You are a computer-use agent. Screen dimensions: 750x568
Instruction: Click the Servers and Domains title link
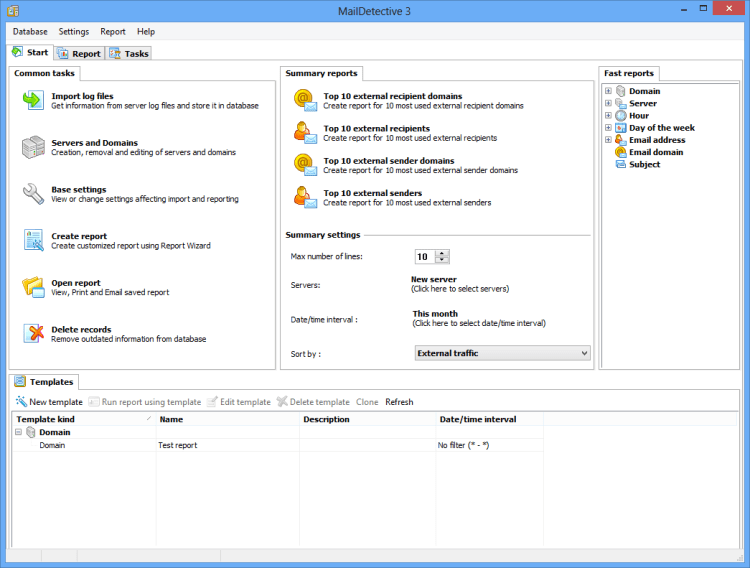[94, 143]
